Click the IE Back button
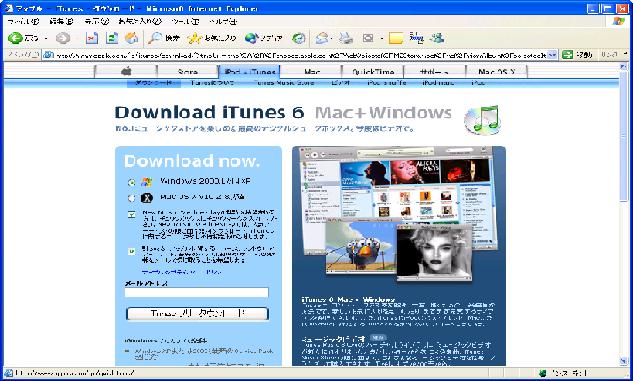The width and height of the screenshot is (633, 381). pyautogui.click(x=23, y=38)
